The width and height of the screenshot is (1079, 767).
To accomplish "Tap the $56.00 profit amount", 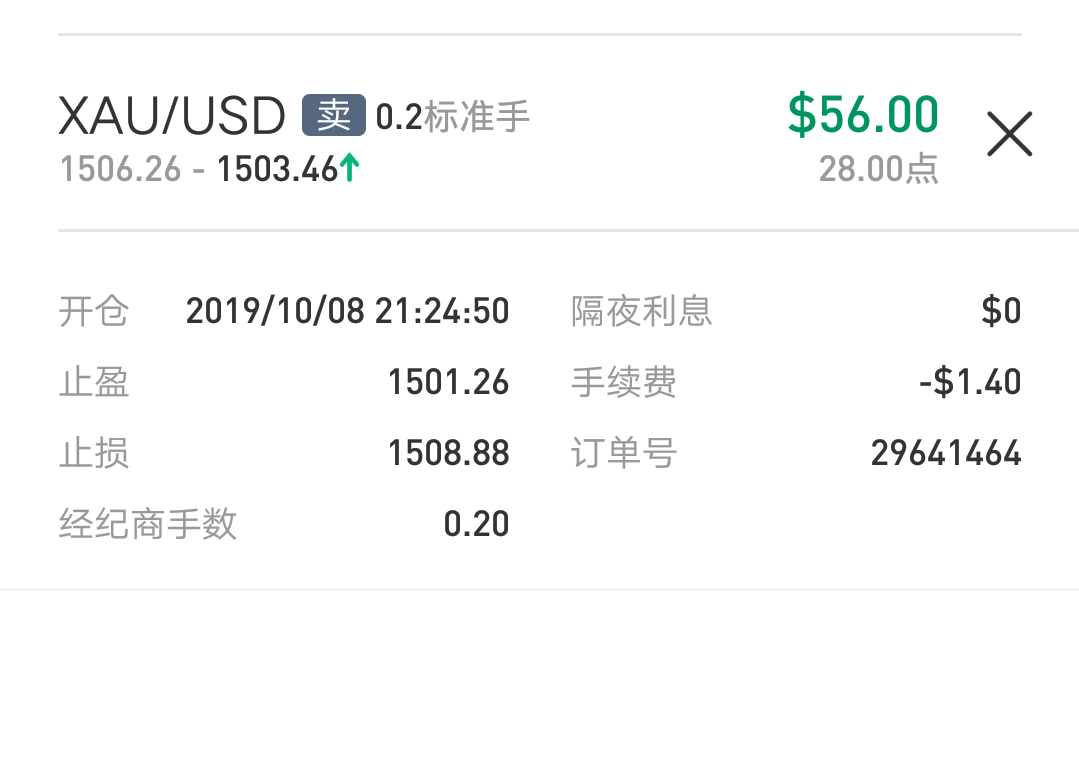I will click(x=863, y=114).
